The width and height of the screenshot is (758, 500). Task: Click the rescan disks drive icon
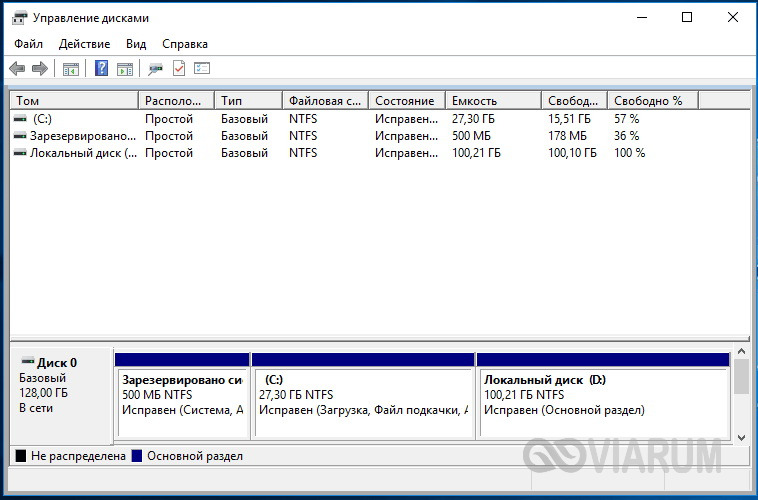[x=155, y=69]
